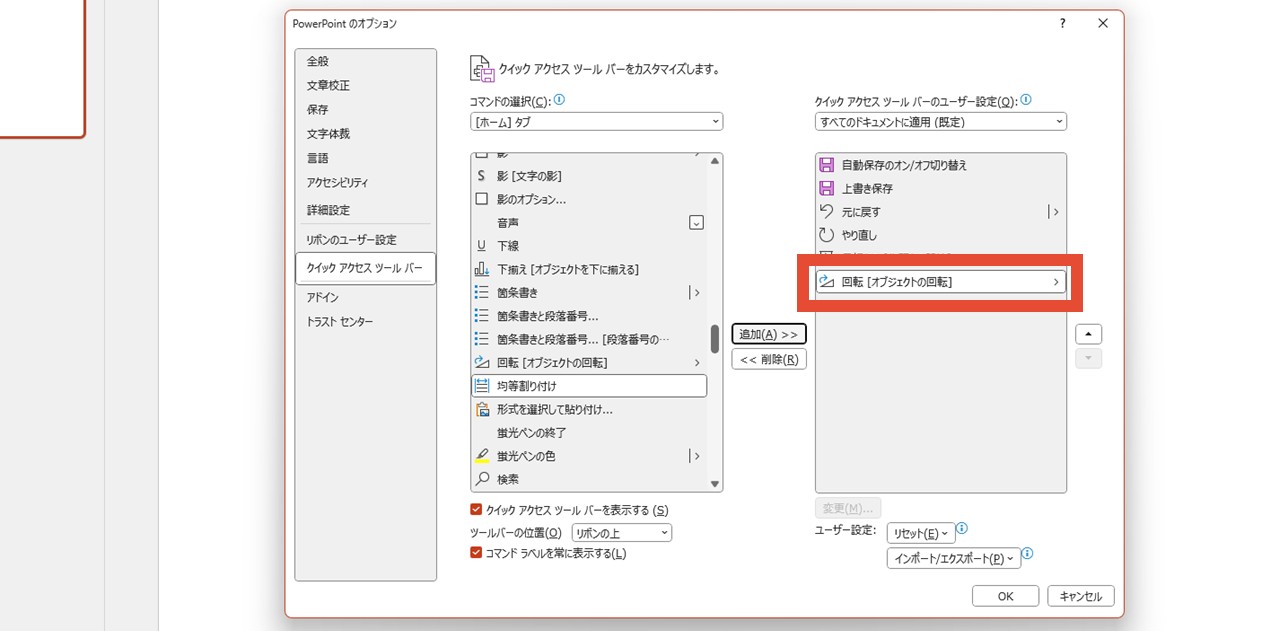Disable コマンド ラベルを常に表示する checkbox
The height and width of the screenshot is (631, 1280).
tap(477, 552)
